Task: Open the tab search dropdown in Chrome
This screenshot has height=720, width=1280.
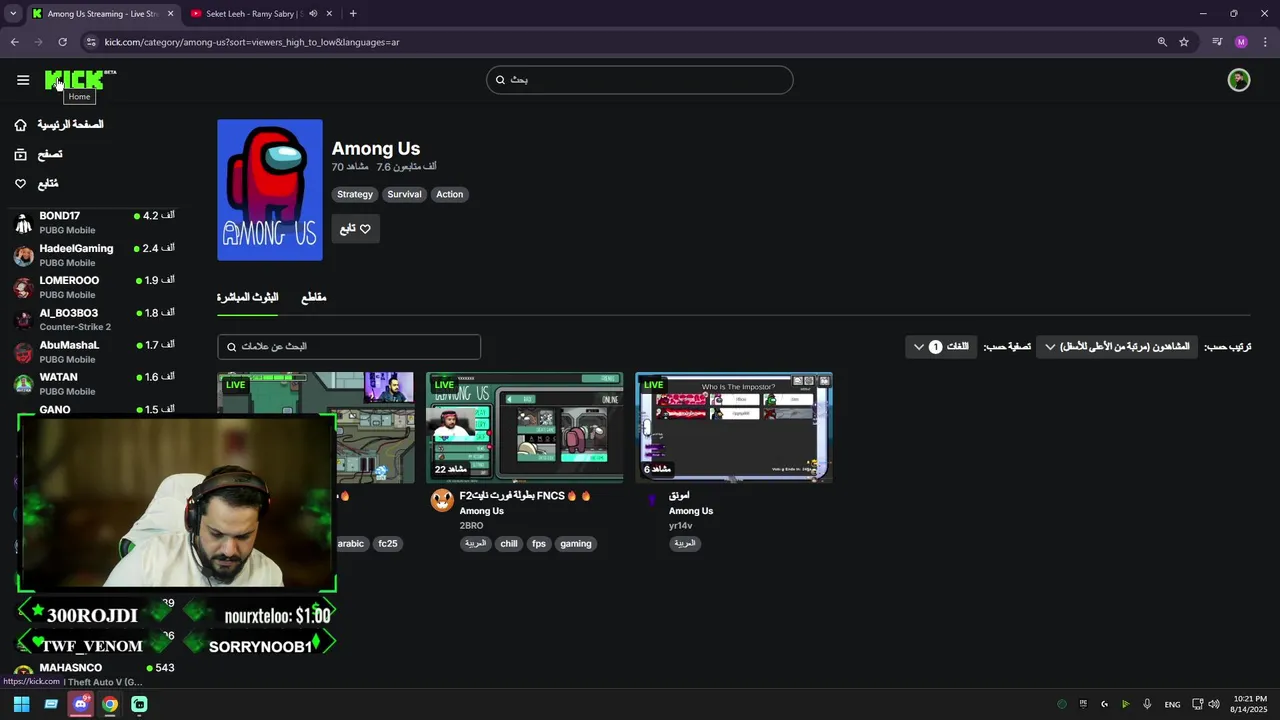Action: click(13, 14)
